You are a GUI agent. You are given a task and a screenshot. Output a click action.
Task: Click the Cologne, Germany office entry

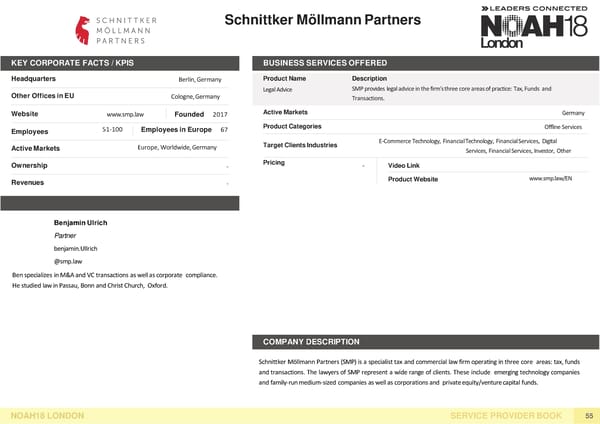(195, 96)
